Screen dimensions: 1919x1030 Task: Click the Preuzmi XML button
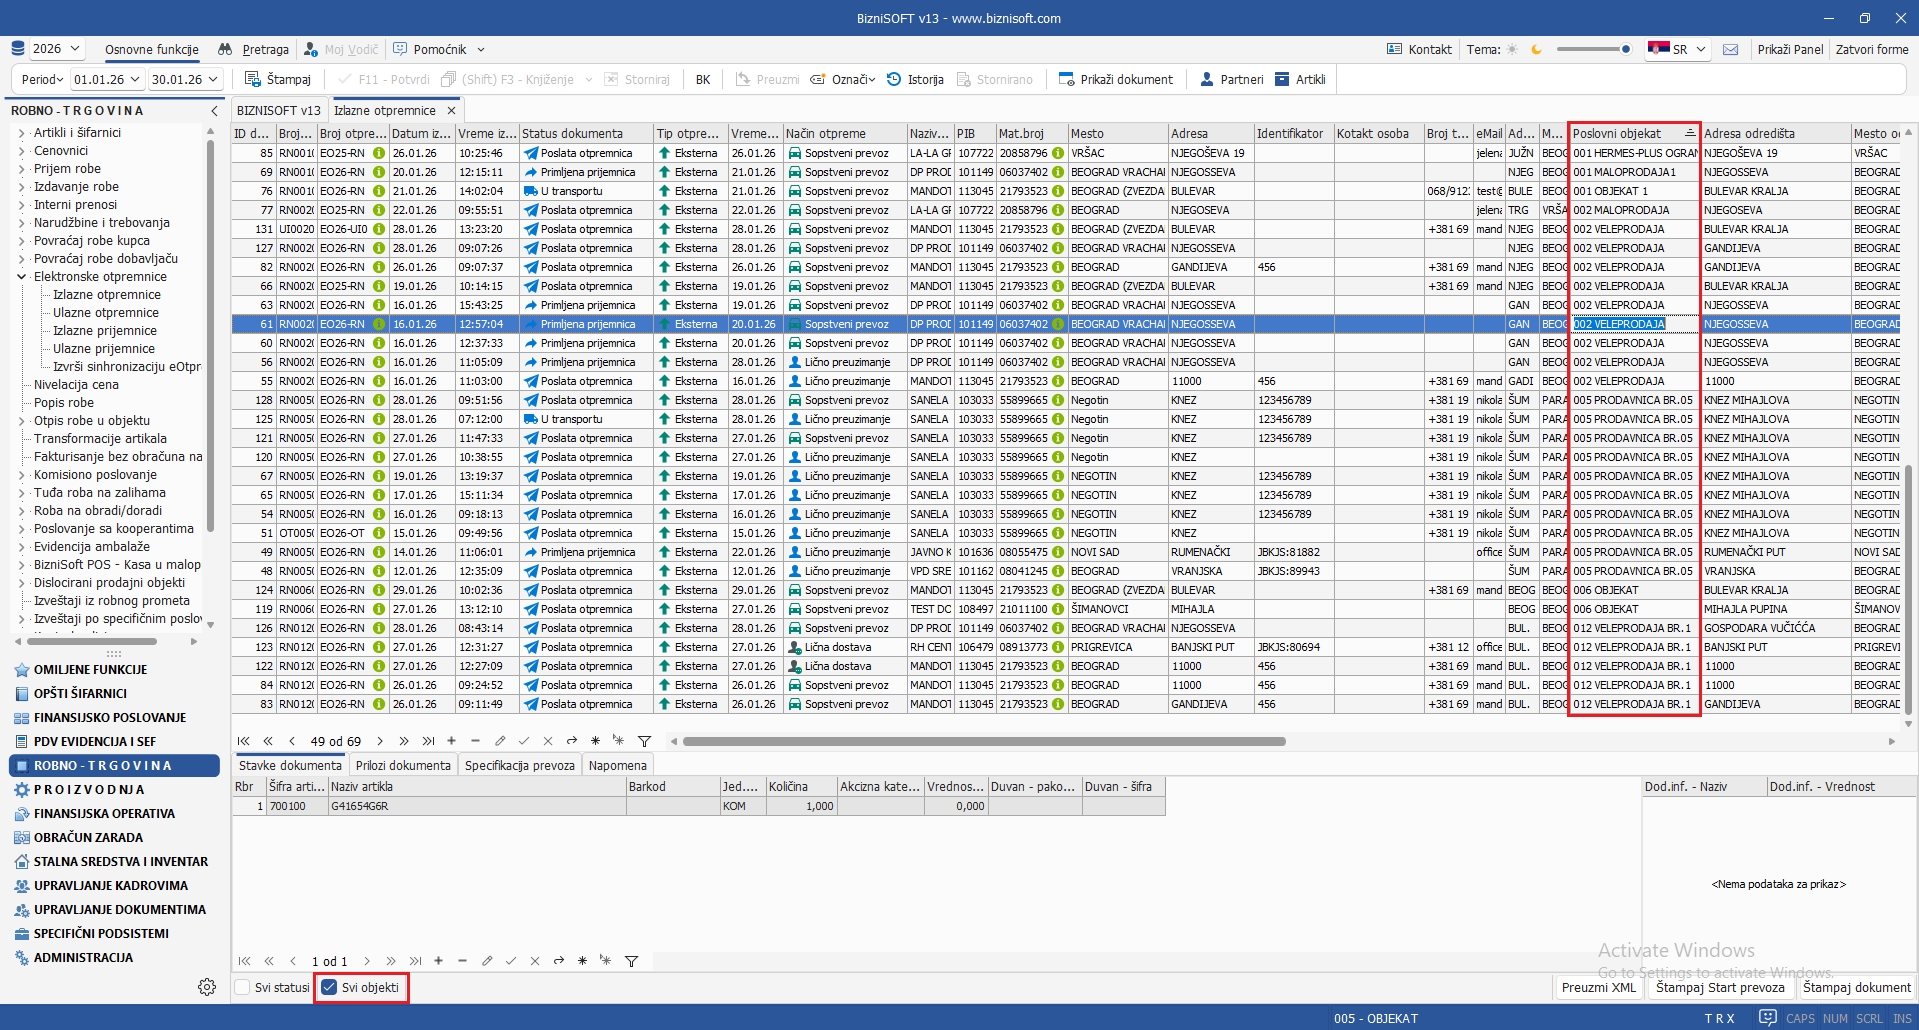(1598, 987)
